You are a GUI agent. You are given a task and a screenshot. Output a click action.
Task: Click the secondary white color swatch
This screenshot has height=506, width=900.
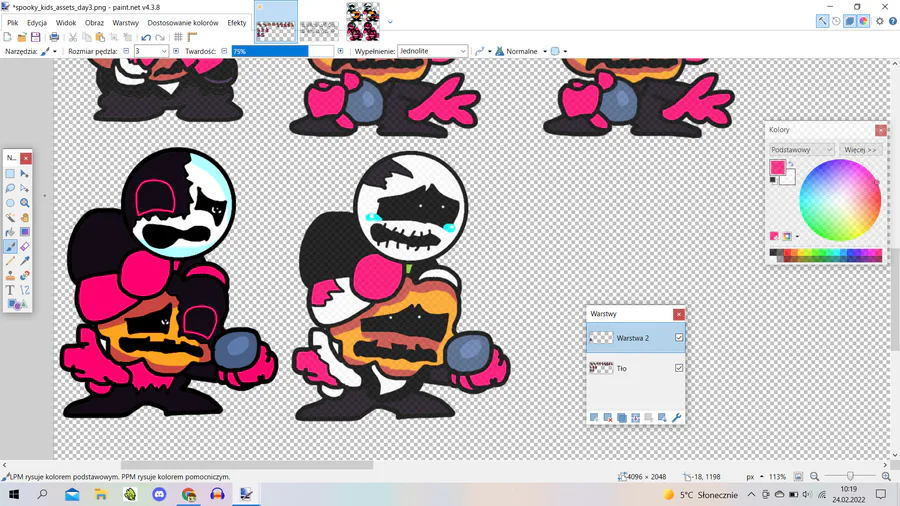[790, 179]
